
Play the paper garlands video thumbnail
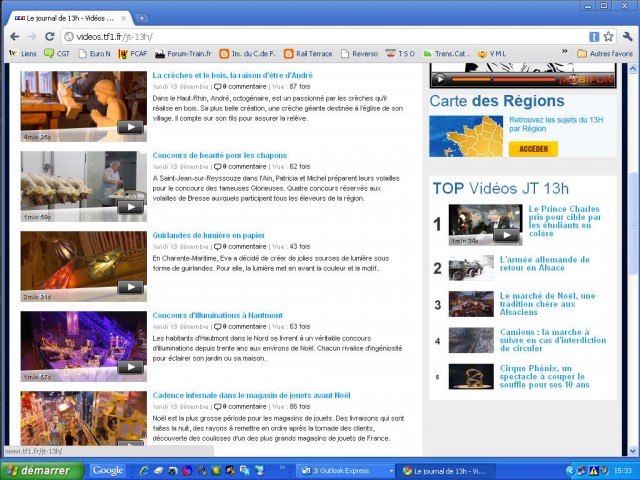[x=84, y=266]
